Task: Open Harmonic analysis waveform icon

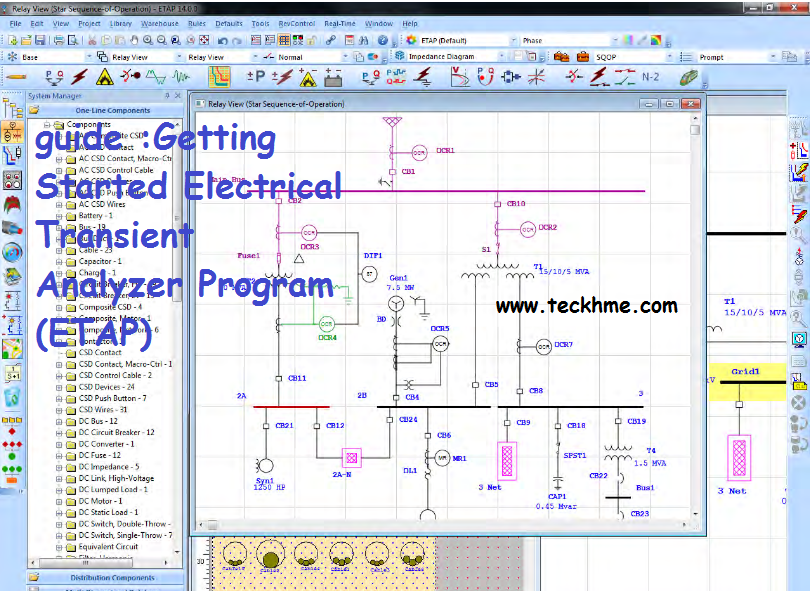Action: pos(155,77)
